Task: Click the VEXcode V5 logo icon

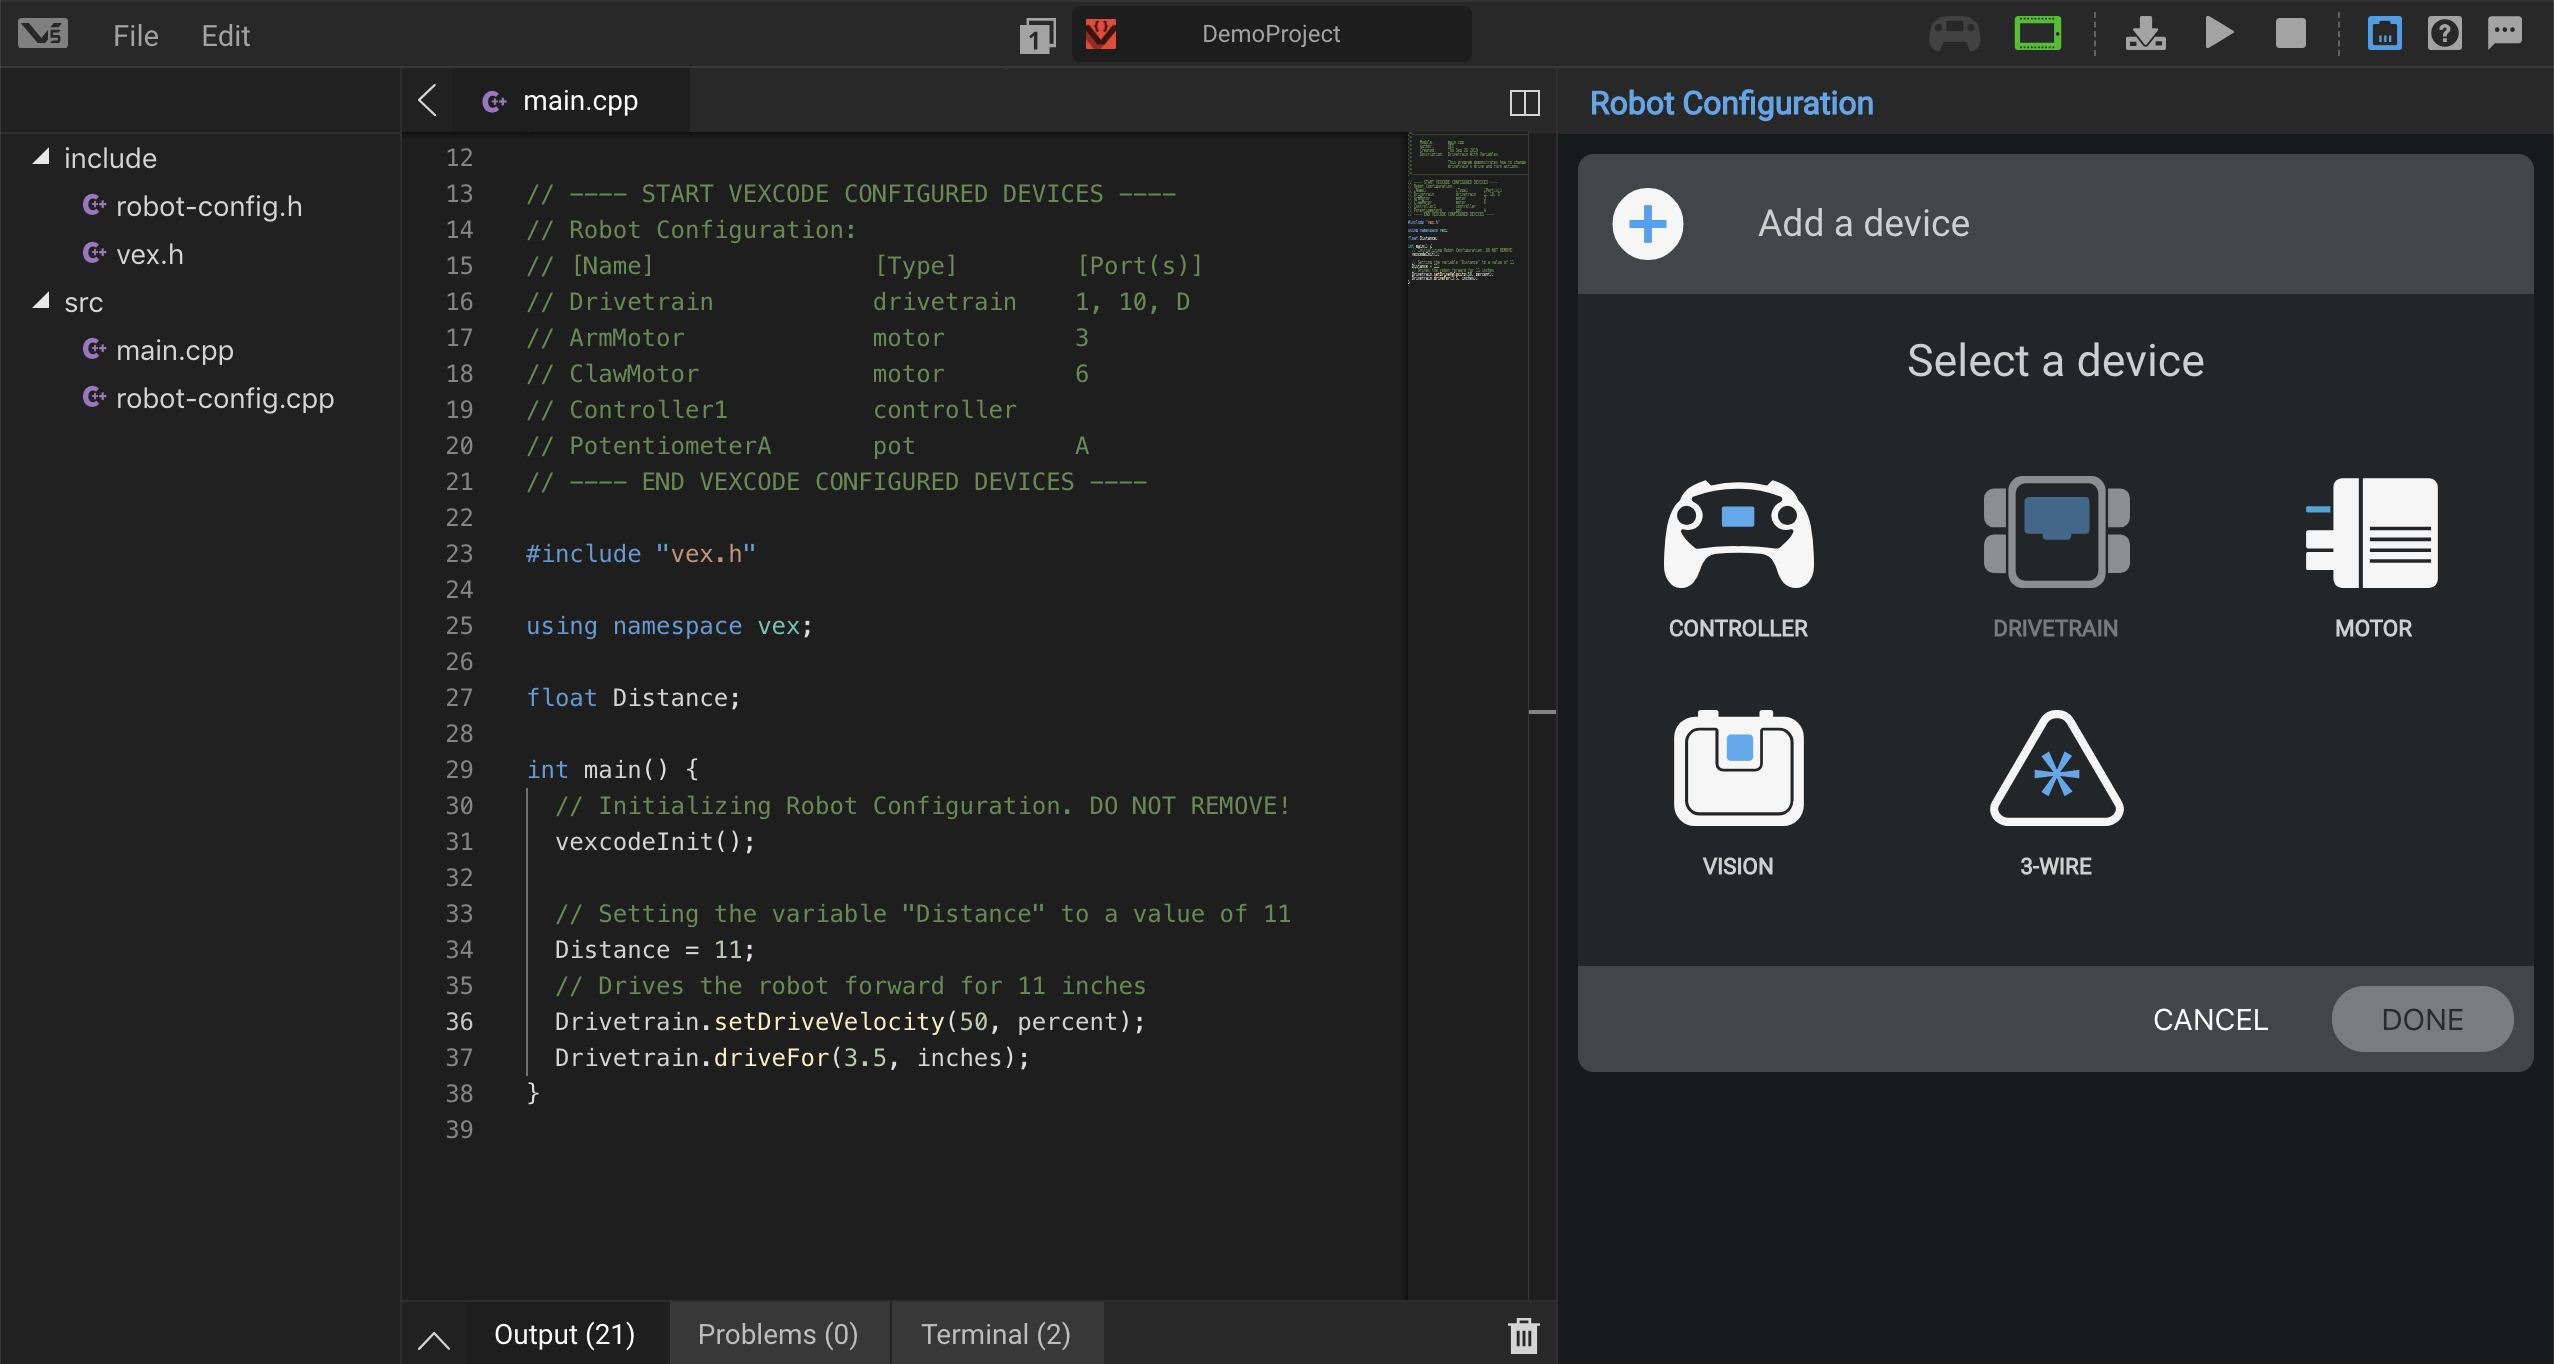Action: pyautogui.click(x=43, y=34)
